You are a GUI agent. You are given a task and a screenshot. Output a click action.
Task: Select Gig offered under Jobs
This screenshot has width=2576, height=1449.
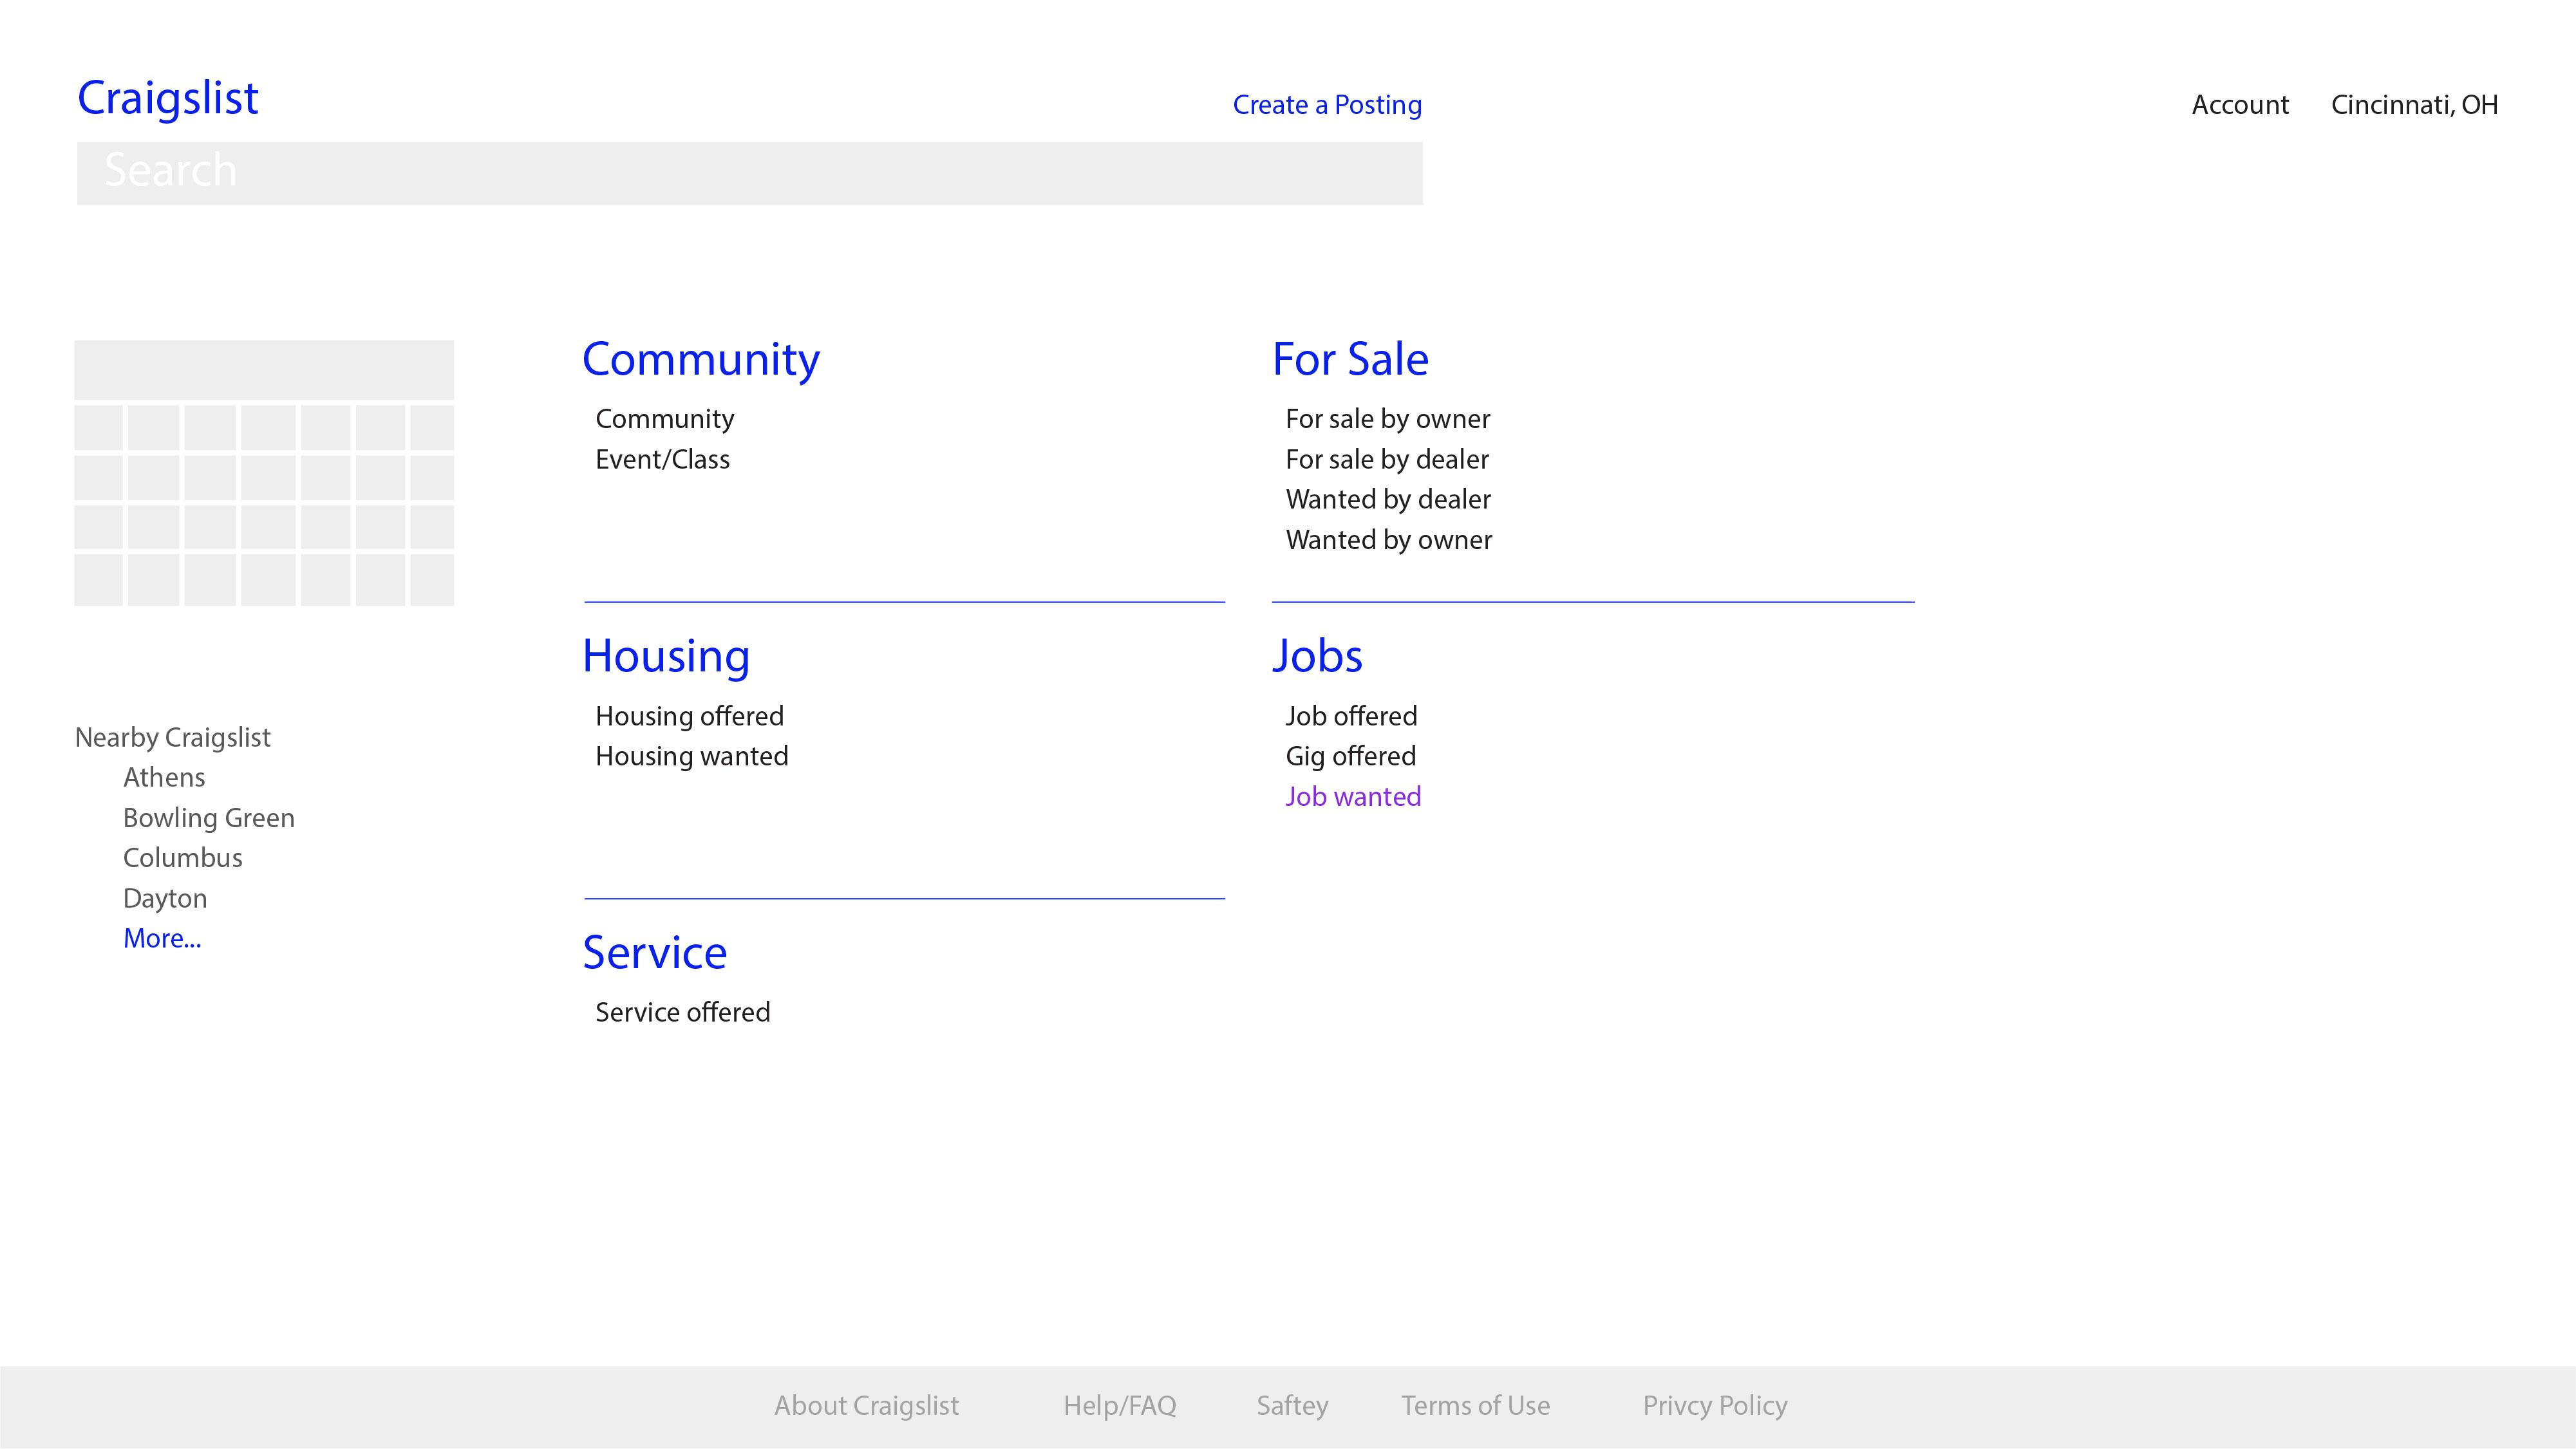click(x=1350, y=756)
